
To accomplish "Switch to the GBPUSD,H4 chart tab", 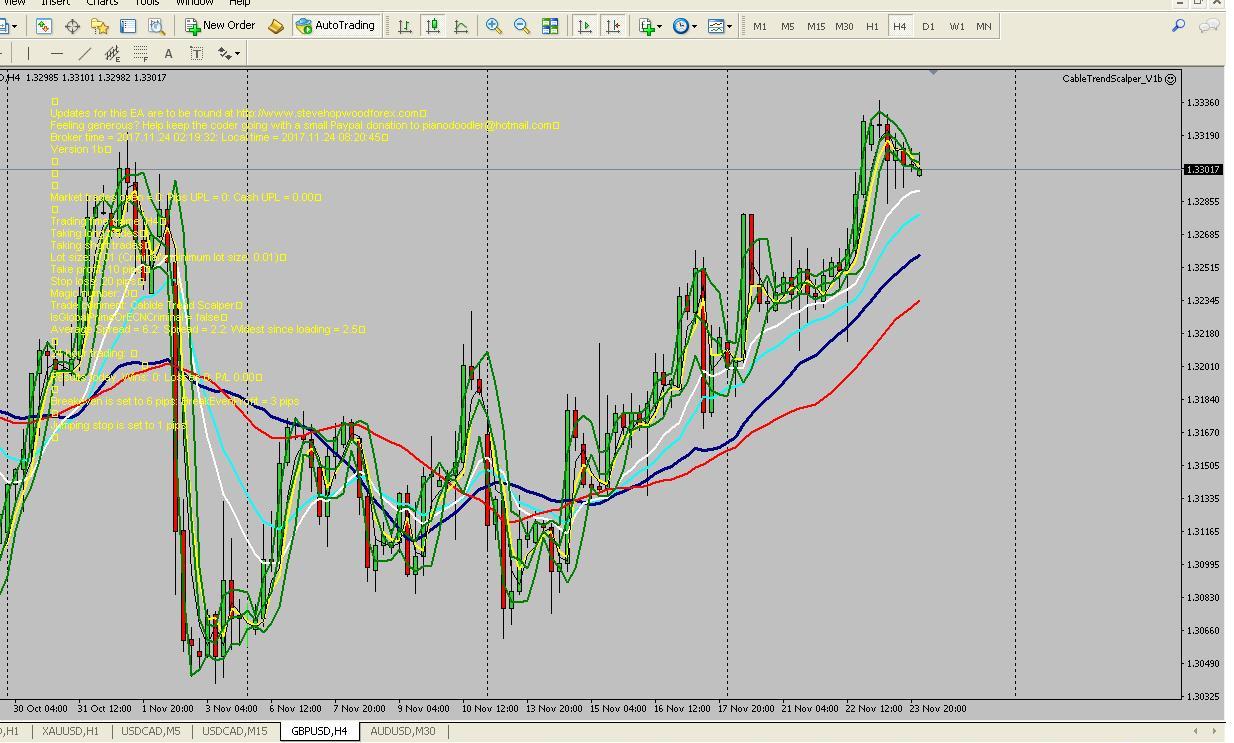I will click(x=319, y=731).
